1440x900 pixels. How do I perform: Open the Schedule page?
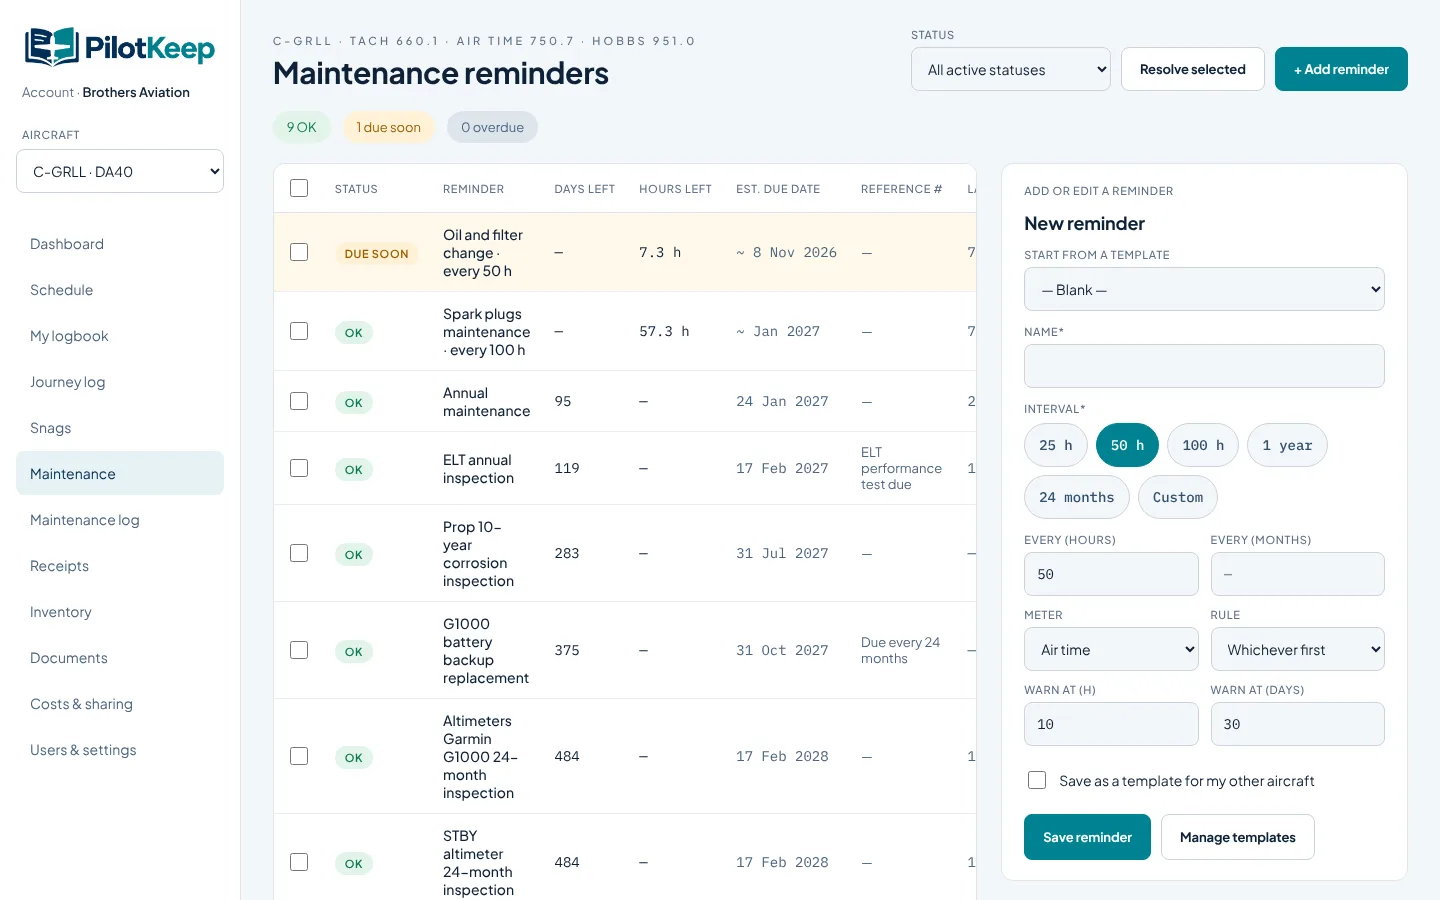click(120, 290)
